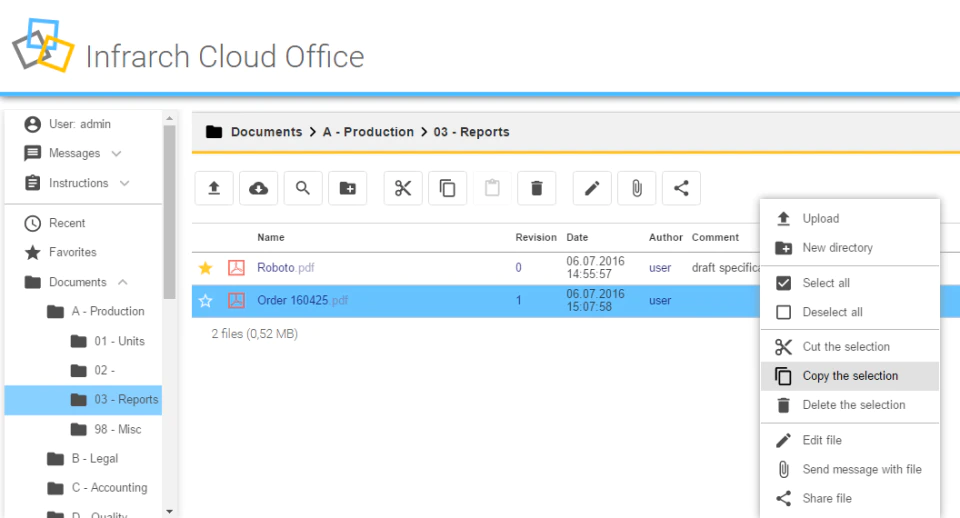Image resolution: width=960 pixels, height=518 pixels.
Task: Choose Delete the selection menu entry
Action: 850,405
